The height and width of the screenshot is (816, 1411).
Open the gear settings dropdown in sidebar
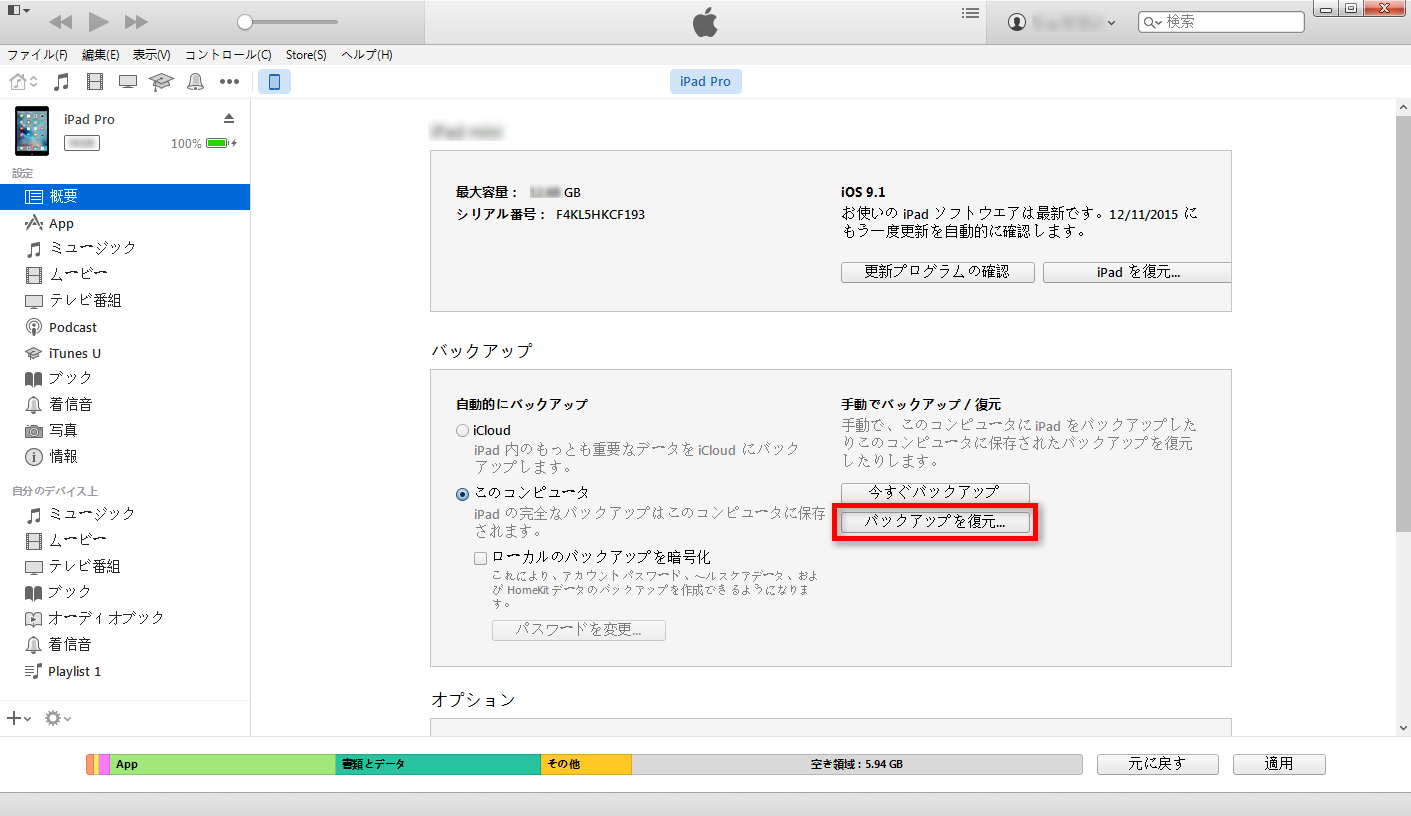coord(58,718)
